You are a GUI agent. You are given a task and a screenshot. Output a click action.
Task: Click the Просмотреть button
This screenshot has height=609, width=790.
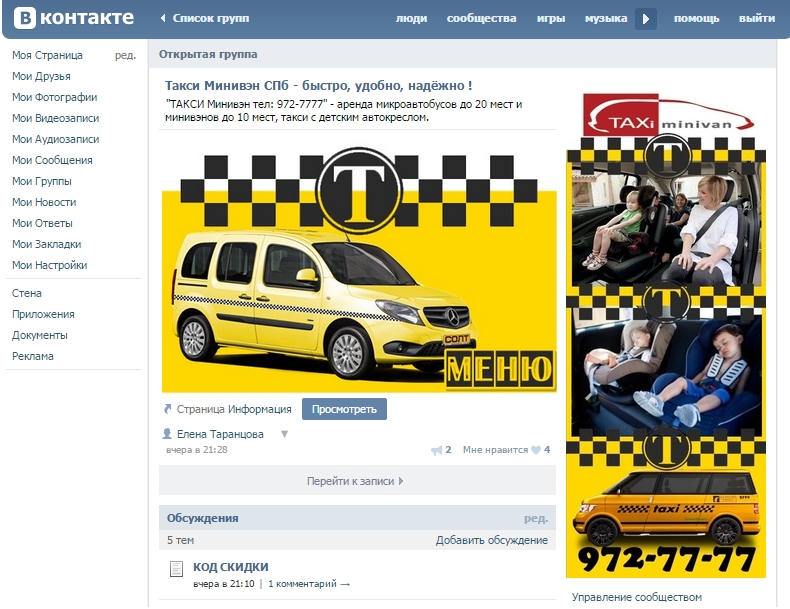pos(344,409)
